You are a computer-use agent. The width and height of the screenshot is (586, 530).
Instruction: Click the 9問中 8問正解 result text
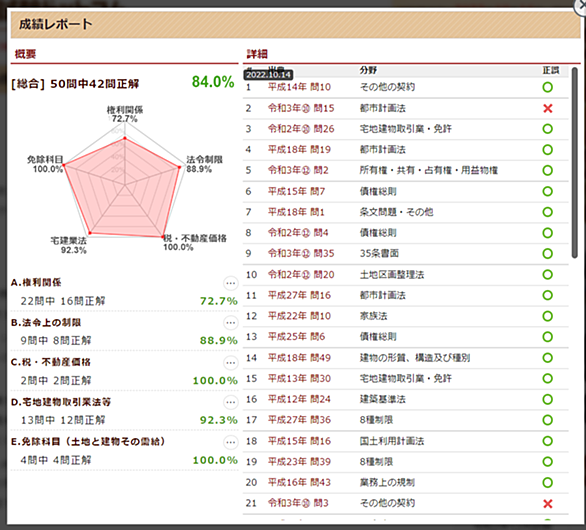click(56, 341)
